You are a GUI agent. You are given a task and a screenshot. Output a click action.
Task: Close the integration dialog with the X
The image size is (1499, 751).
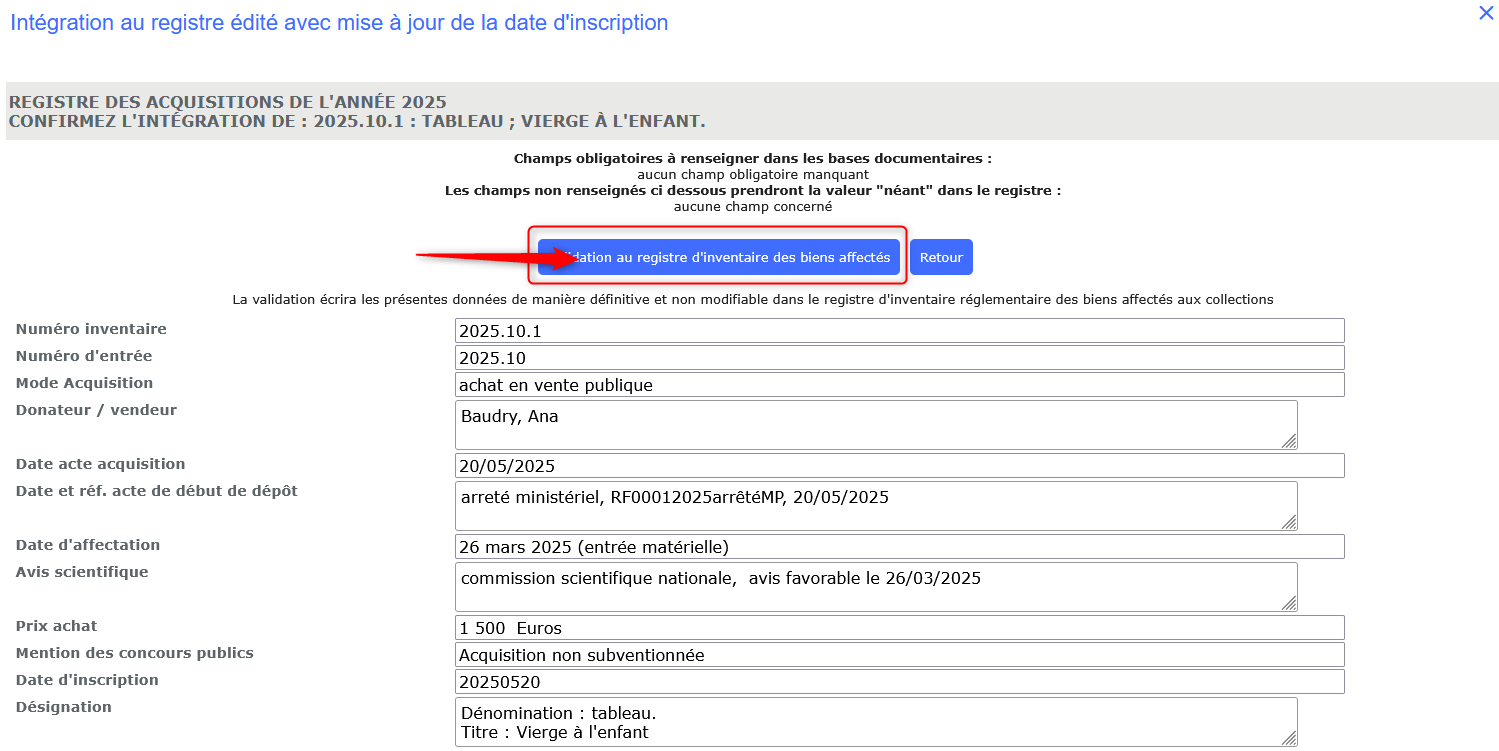point(1486,13)
